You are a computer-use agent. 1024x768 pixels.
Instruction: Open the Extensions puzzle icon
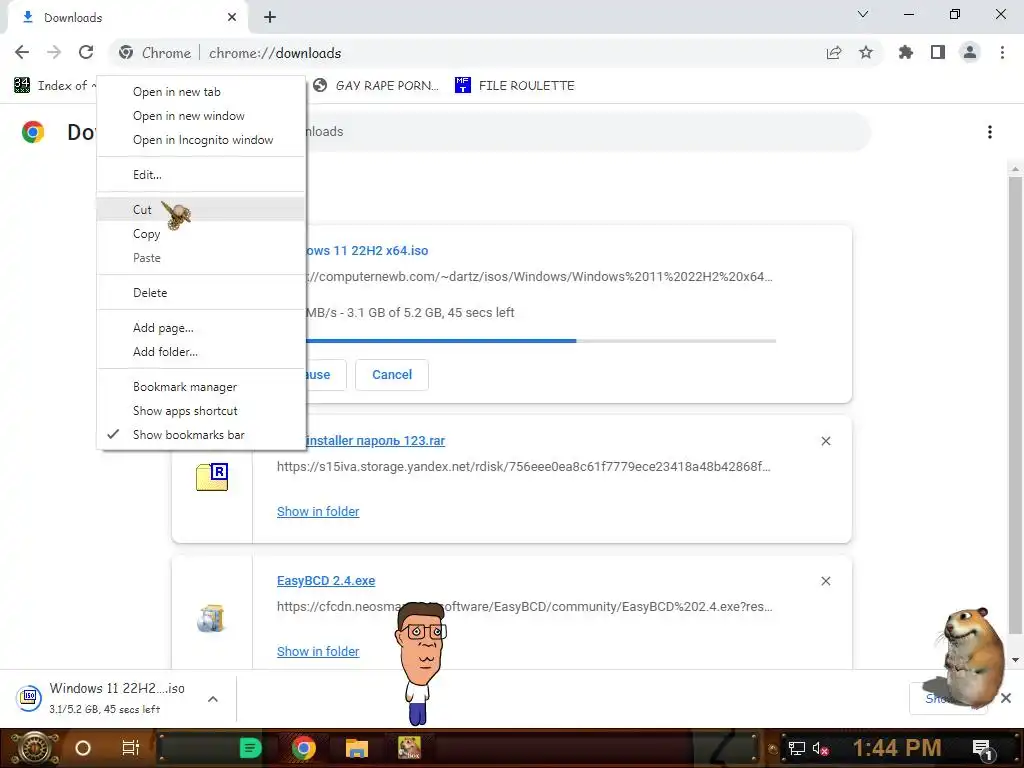tap(906, 53)
